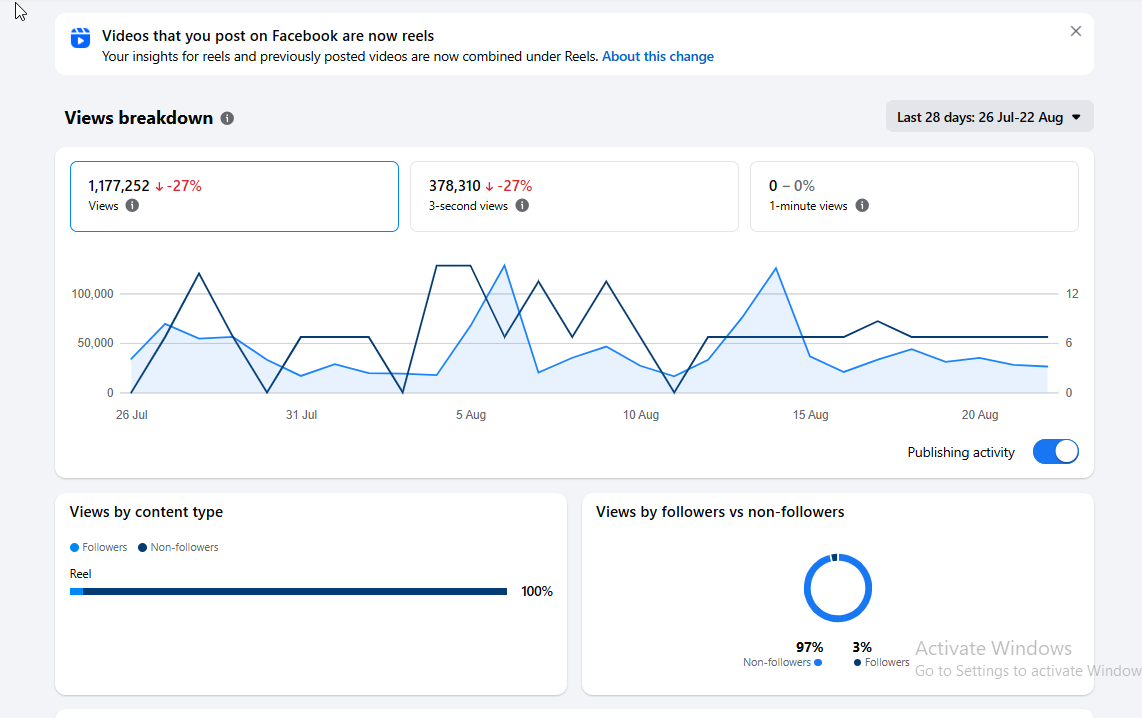Image resolution: width=1142 pixels, height=718 pixels.
Task: Turn off the Publishing activity toggle
Action: [x=1055, y=451]
